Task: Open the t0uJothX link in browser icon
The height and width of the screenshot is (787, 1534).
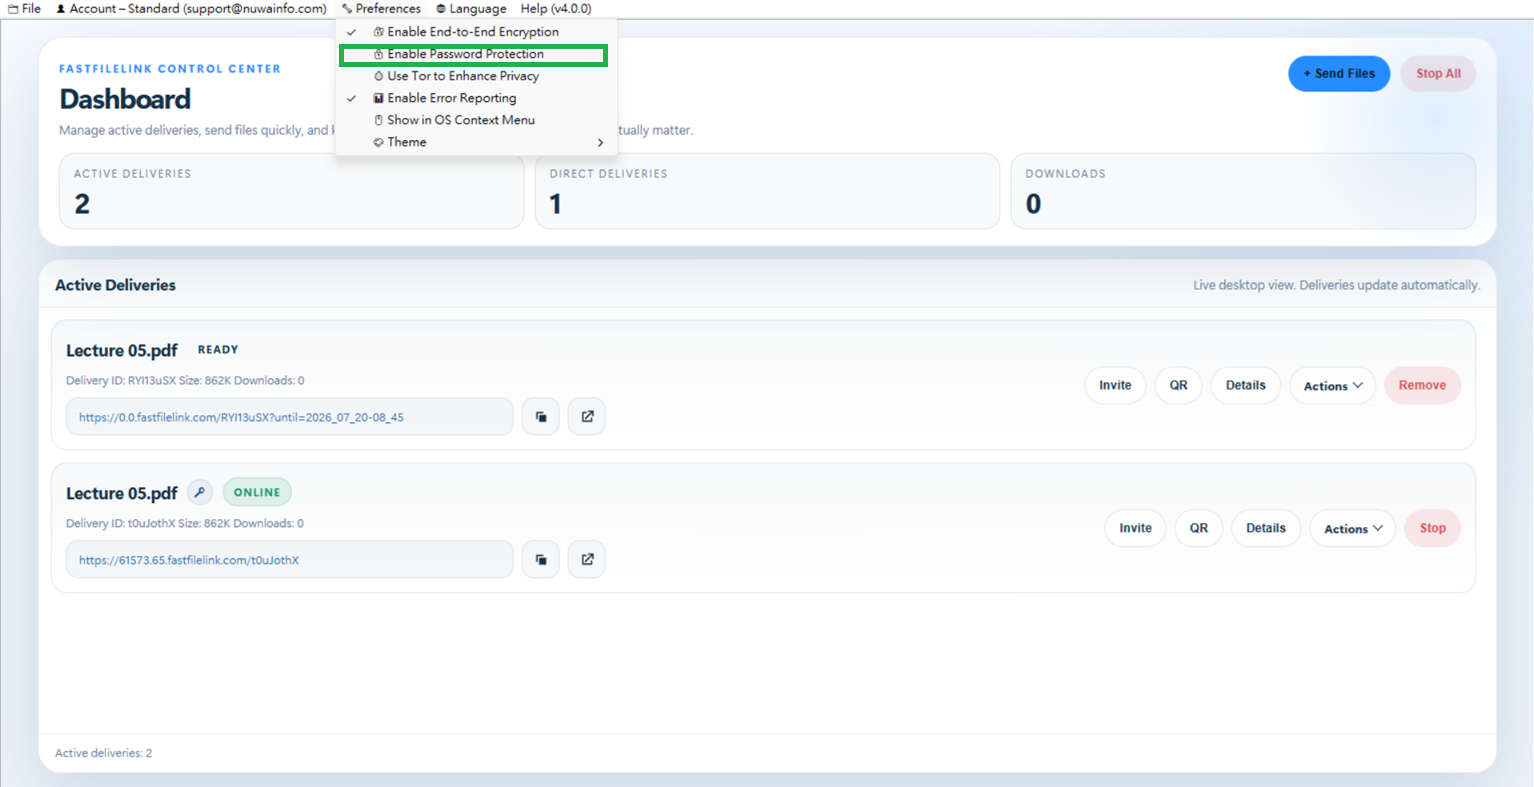Action: click(x=587, y=560)
